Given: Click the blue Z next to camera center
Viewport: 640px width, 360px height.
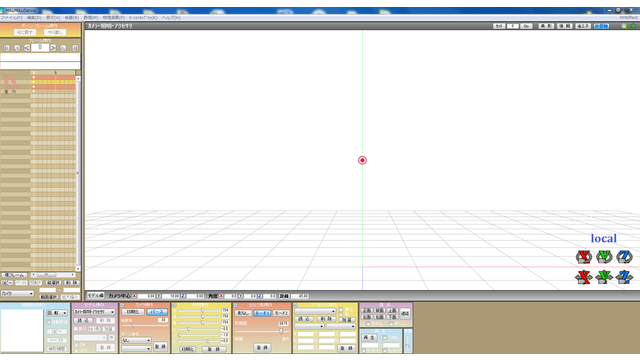Looking at the screenshot, I should click(x=183, y=296).
